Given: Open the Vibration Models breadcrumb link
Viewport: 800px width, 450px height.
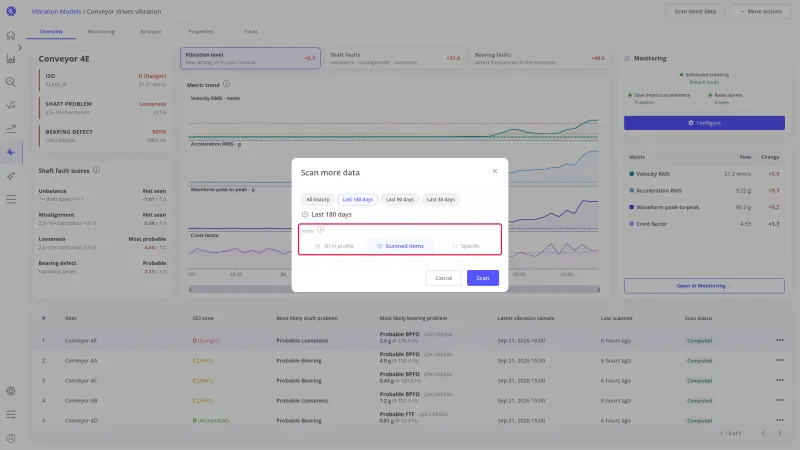Looking at the screenshot, I should pos(56,11).
